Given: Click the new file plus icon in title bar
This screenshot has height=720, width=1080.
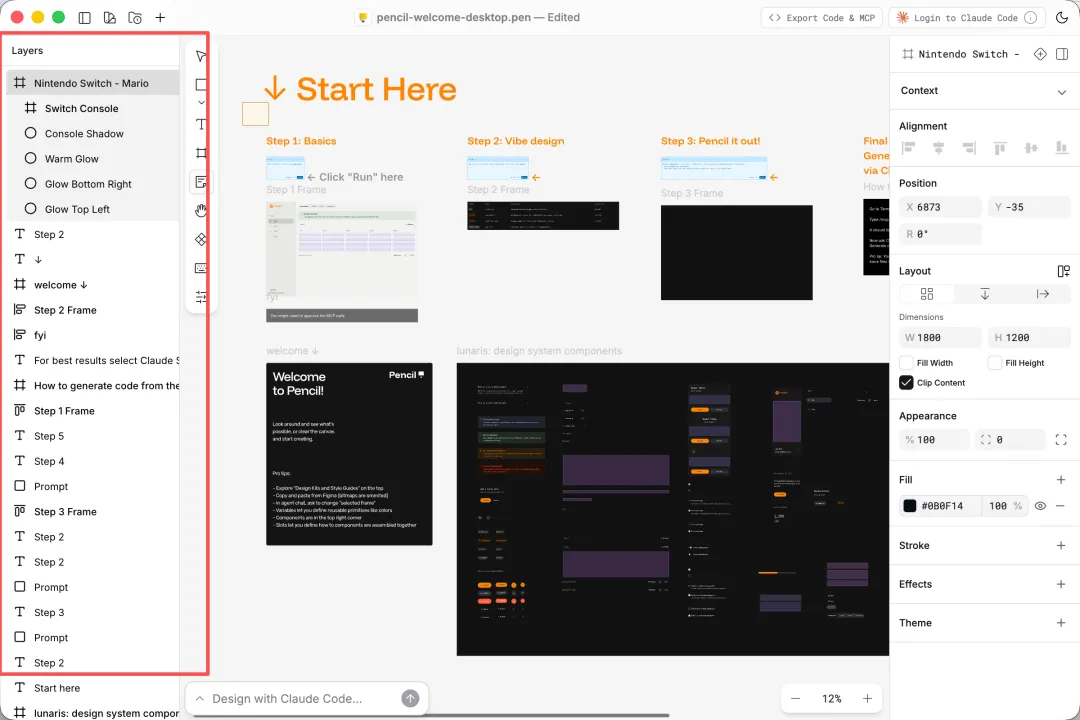Looking at the screenshot, I should click(160, 18).
